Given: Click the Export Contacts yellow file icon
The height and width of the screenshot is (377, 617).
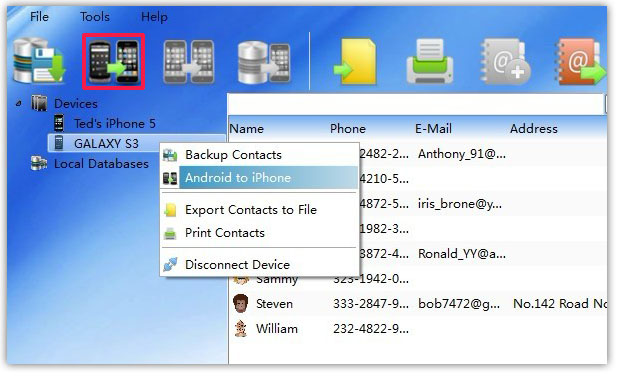Looking at the screenshot, I should click(x=171, y=210).
